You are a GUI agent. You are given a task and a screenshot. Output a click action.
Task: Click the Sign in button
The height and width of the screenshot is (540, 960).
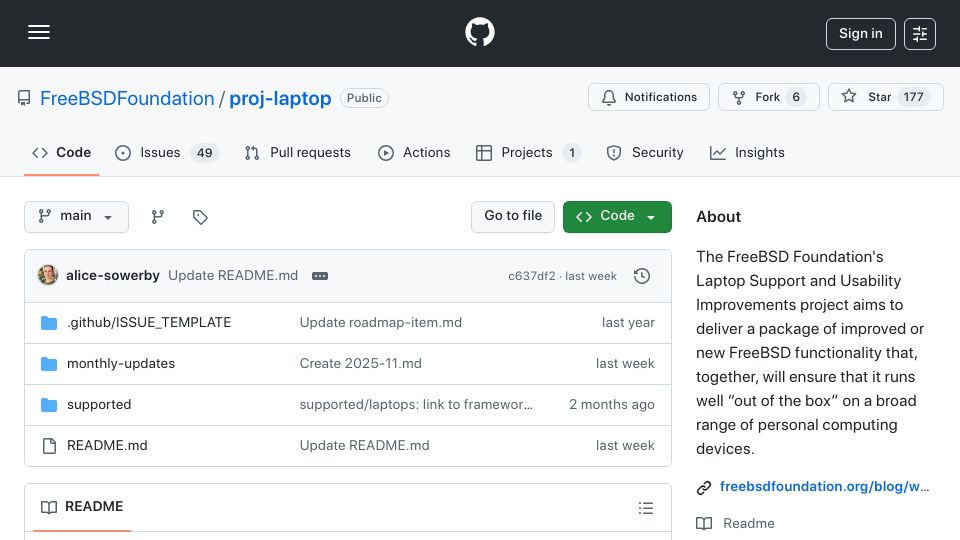[860, 34]
